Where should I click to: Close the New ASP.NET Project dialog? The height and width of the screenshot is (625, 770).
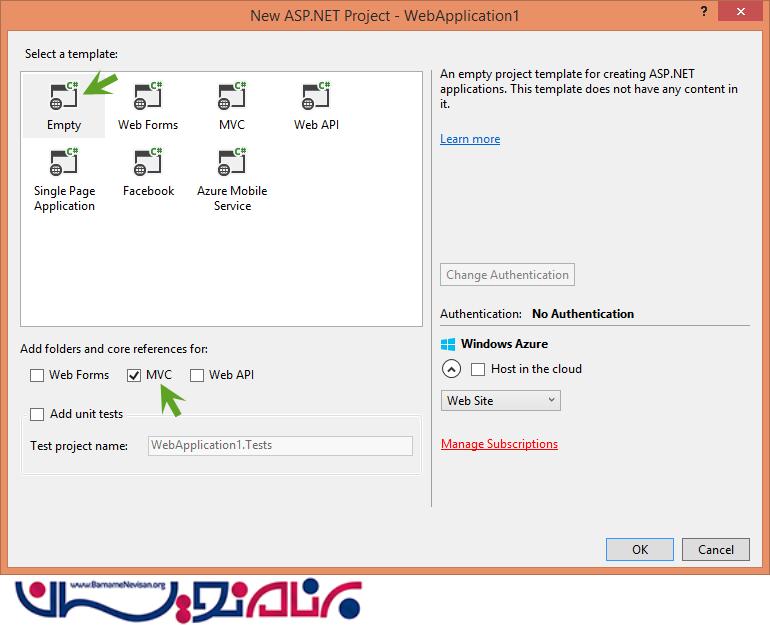tap(741, 11)
